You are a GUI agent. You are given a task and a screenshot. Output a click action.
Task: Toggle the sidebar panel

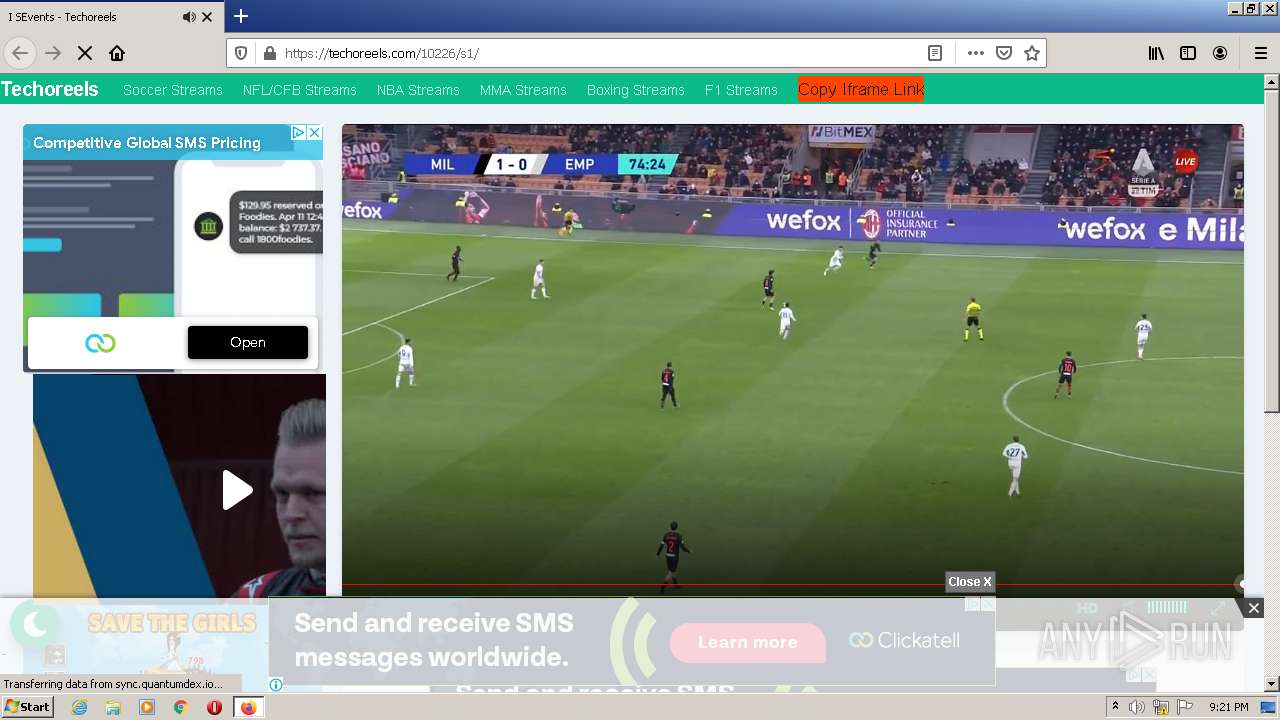pos(1188,53)
